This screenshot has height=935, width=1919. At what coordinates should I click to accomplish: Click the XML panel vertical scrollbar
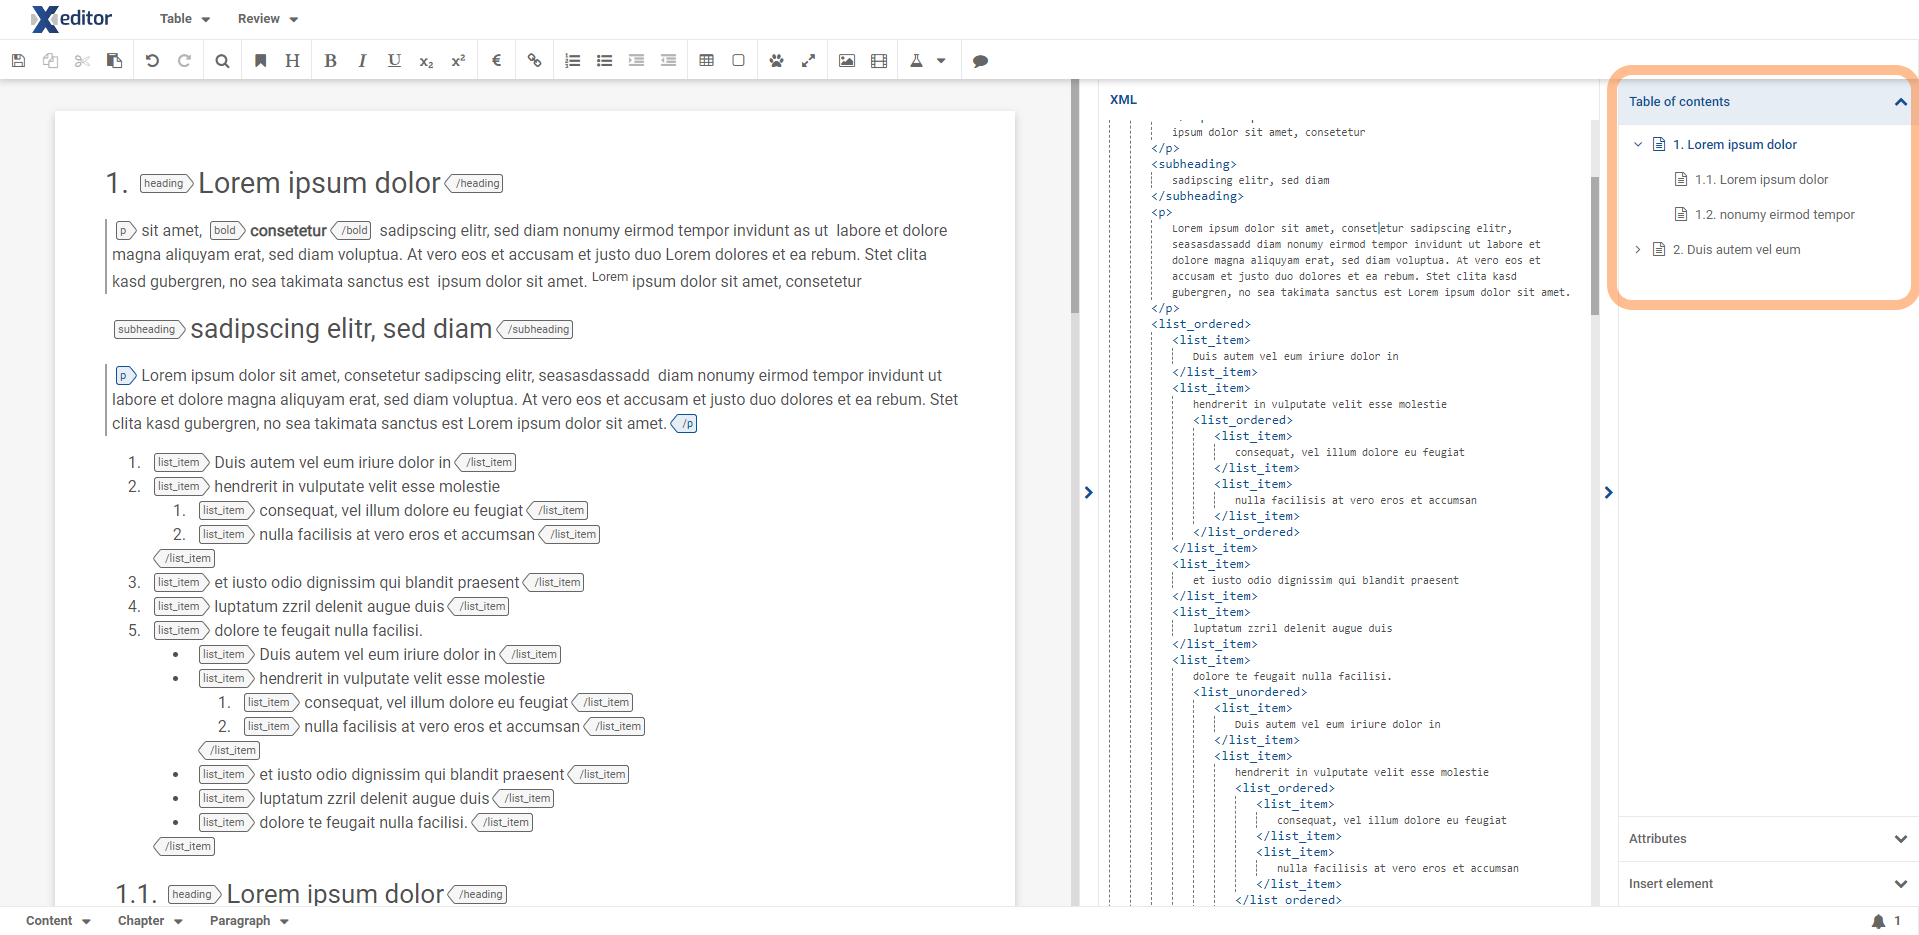point(1594,245)
